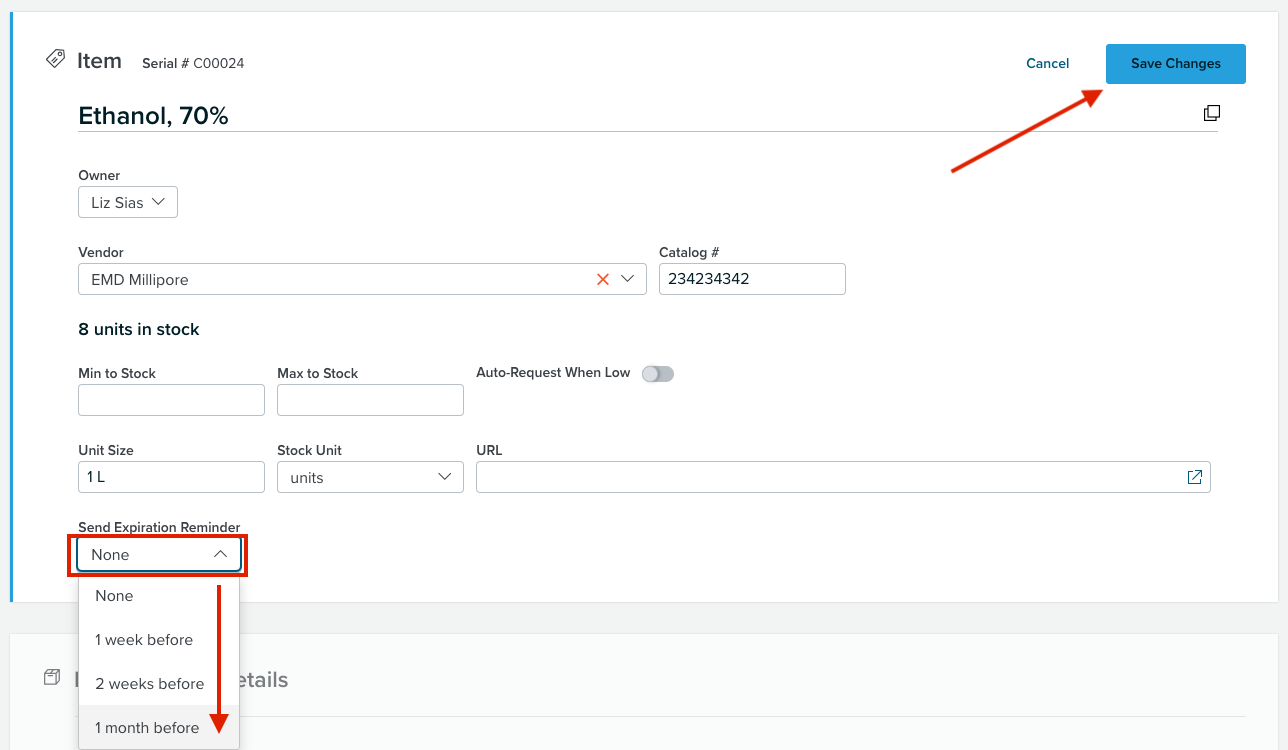
Task: Select the 1 month before option
Action: 159,728
